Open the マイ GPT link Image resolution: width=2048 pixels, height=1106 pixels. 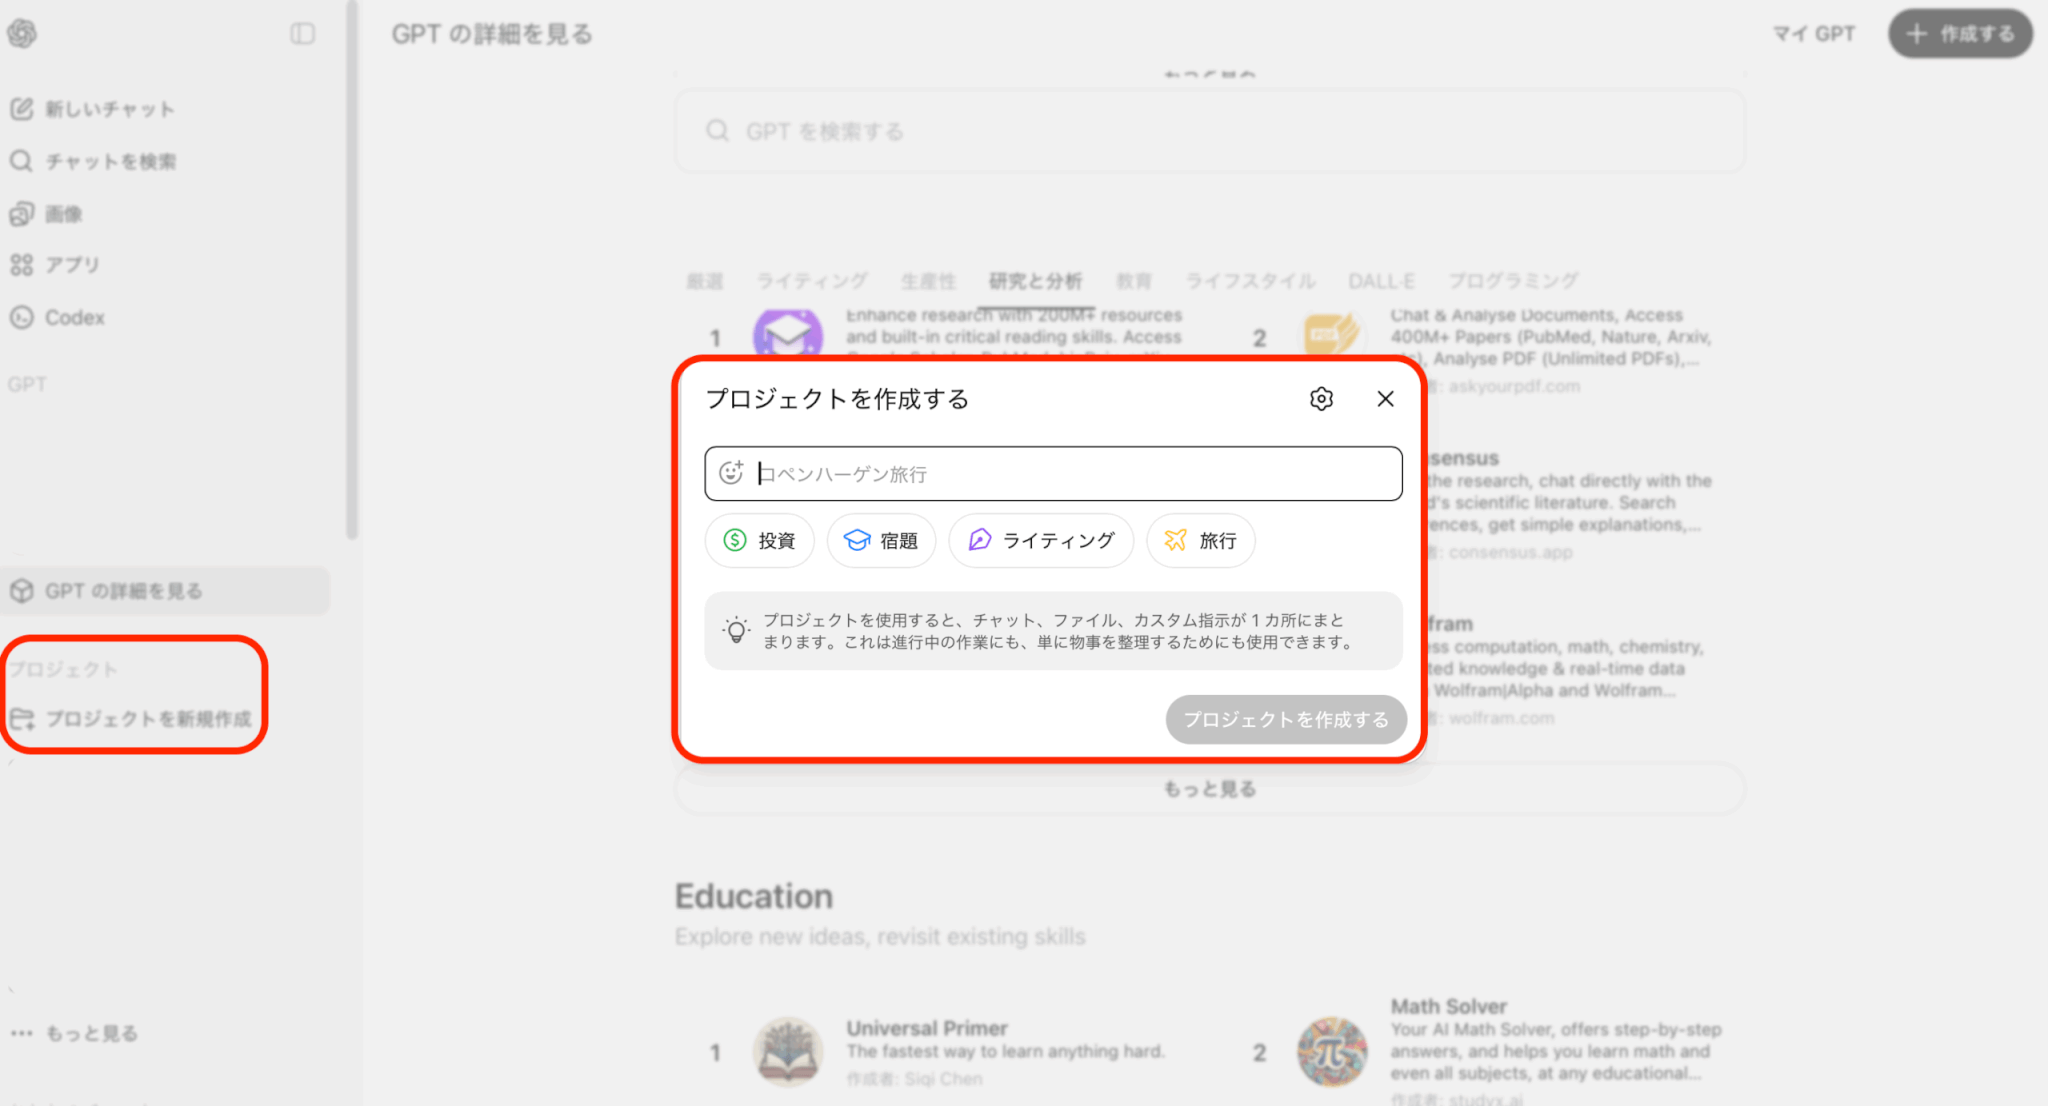pyautogui.click(x=1813, y=34)
